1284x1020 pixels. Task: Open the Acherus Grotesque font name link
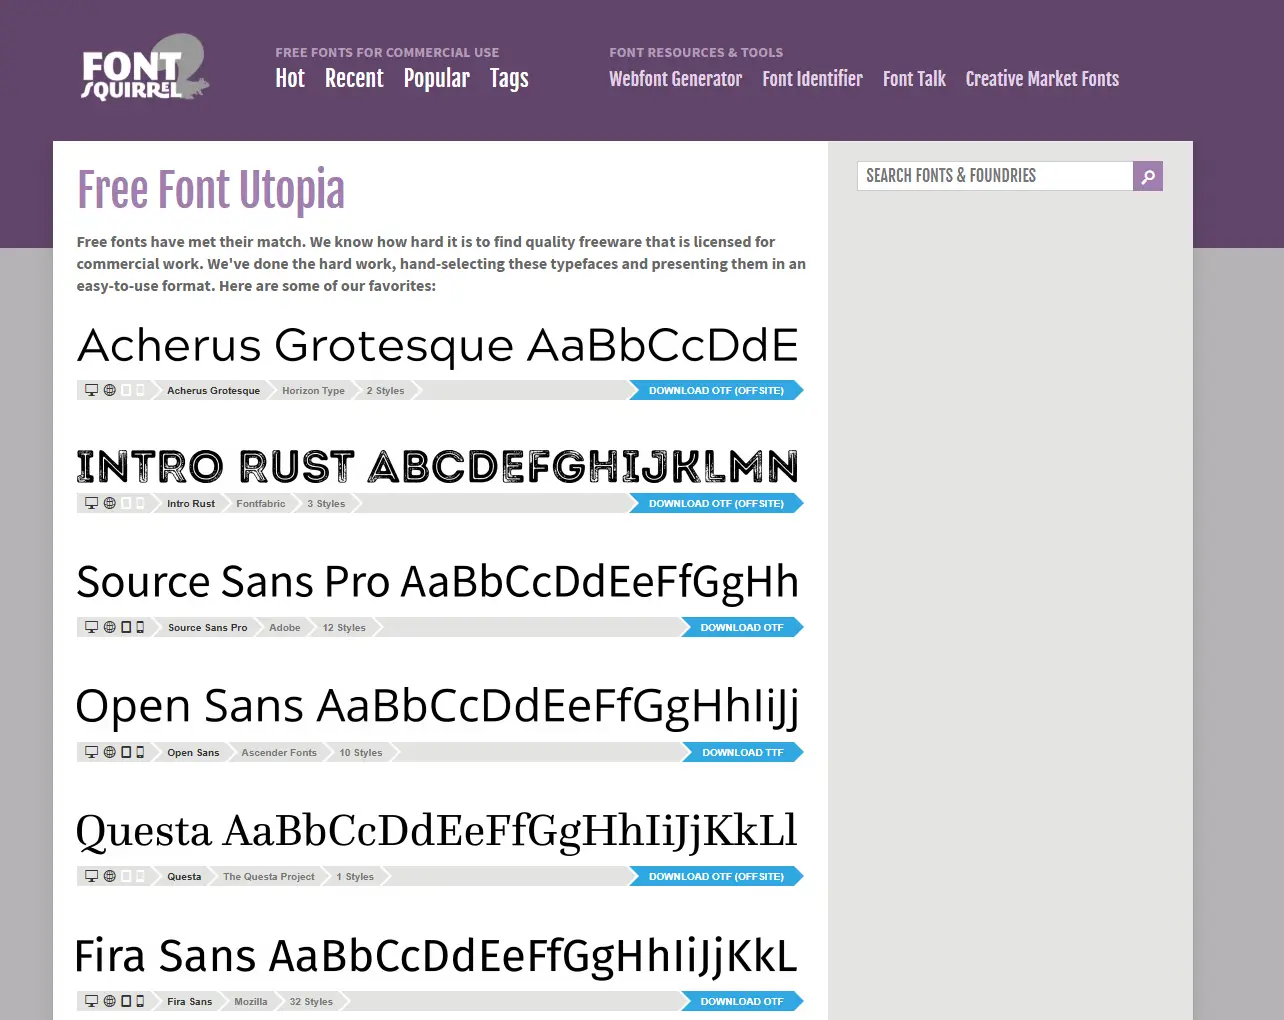click(213, 390)
